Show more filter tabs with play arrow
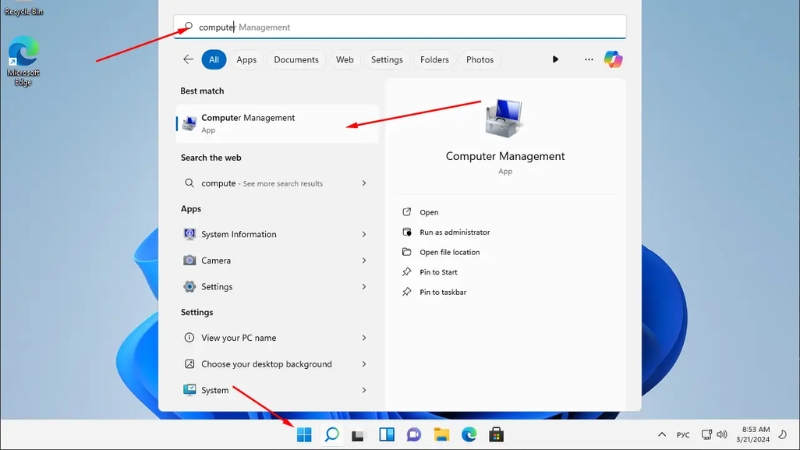800x450 pixels. (555, 59)
